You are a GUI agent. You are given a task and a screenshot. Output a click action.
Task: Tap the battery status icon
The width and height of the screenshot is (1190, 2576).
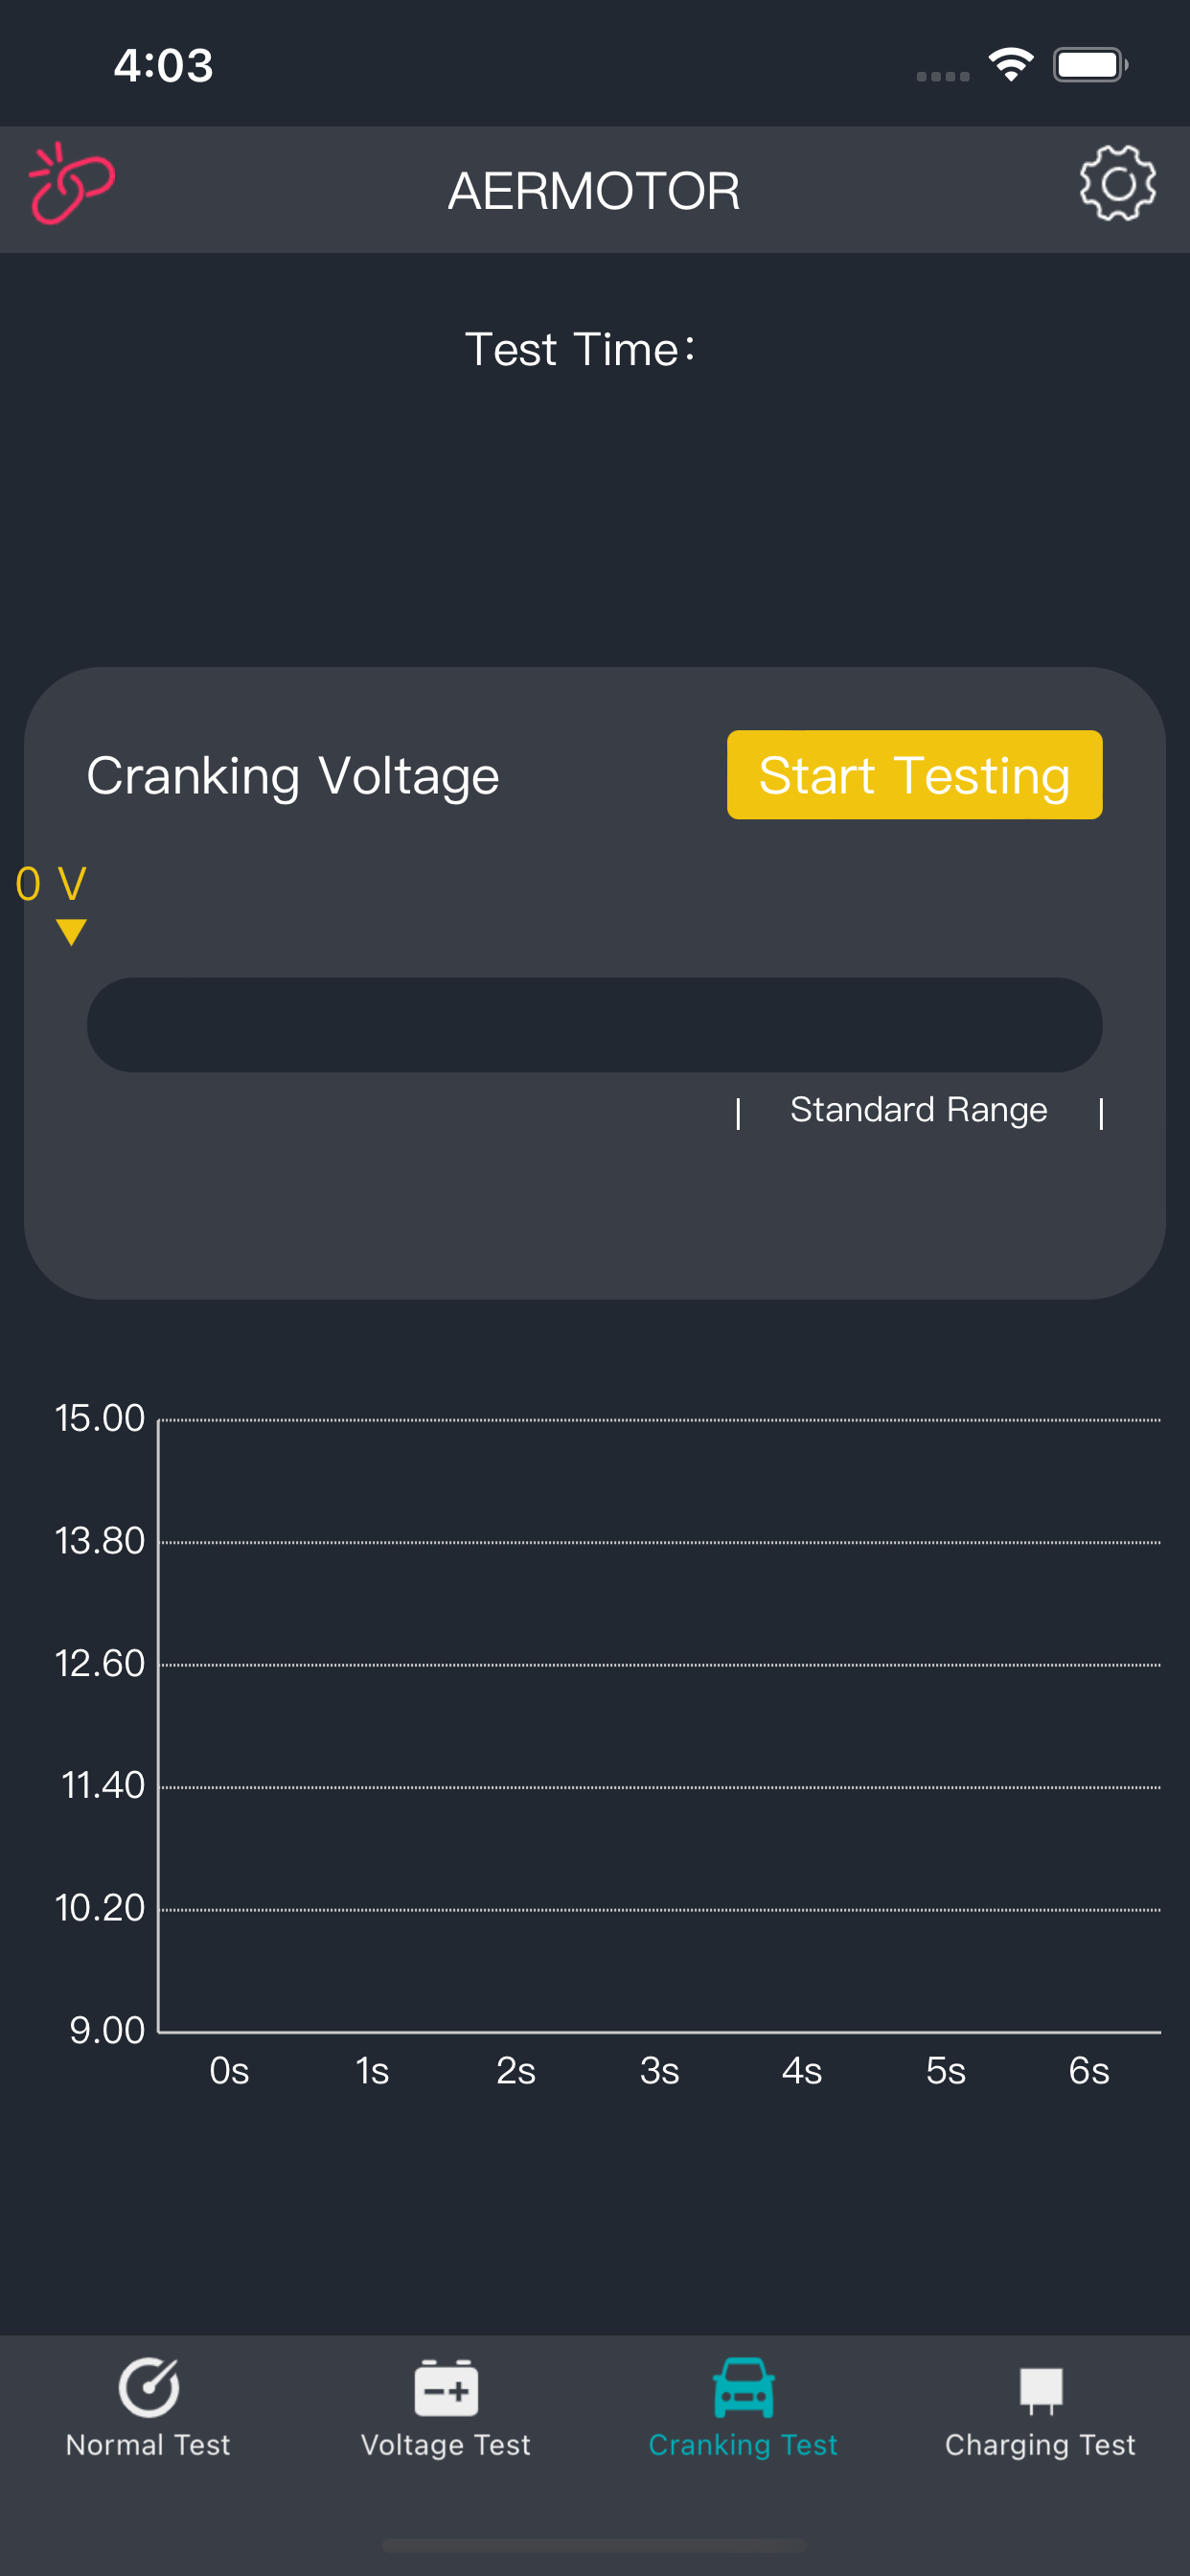click(x=1090, y=65)
